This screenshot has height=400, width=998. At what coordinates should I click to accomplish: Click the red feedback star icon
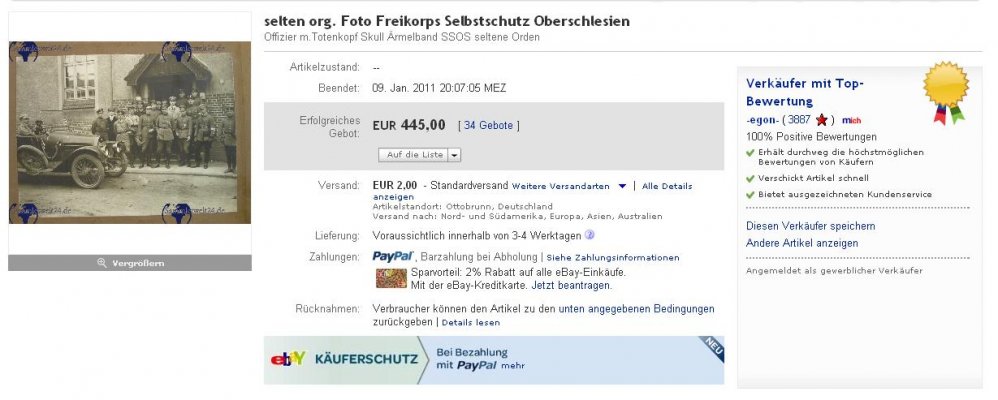tap(822, 120)
